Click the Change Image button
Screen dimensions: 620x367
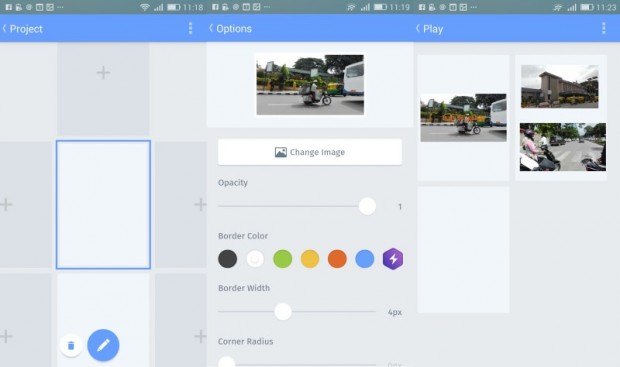[310, 152]
